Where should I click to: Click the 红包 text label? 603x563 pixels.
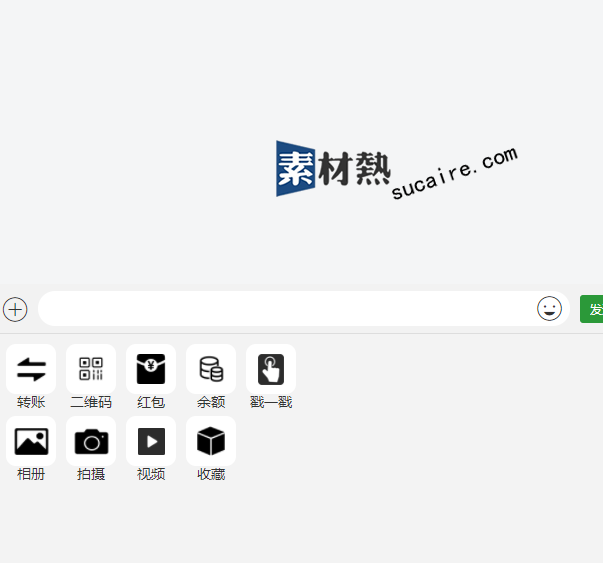pyautogui.click(x=151, y=402)
